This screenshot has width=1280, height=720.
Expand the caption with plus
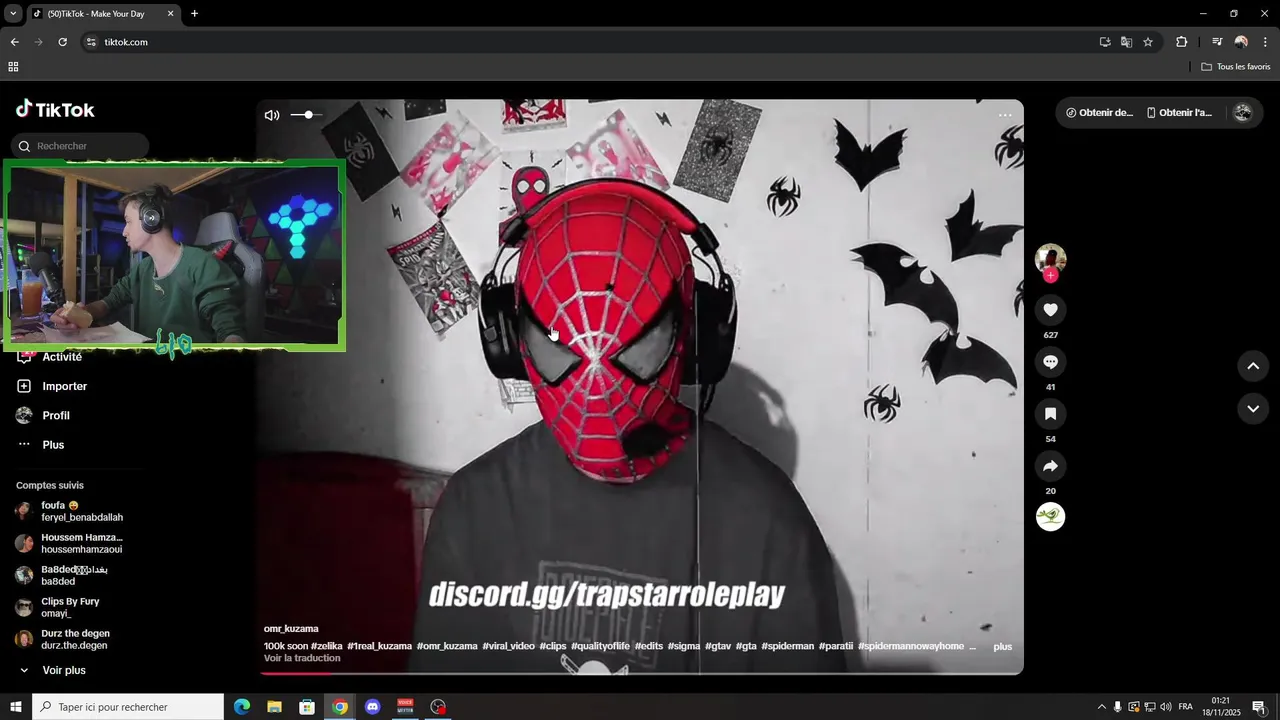point(1002,647)
